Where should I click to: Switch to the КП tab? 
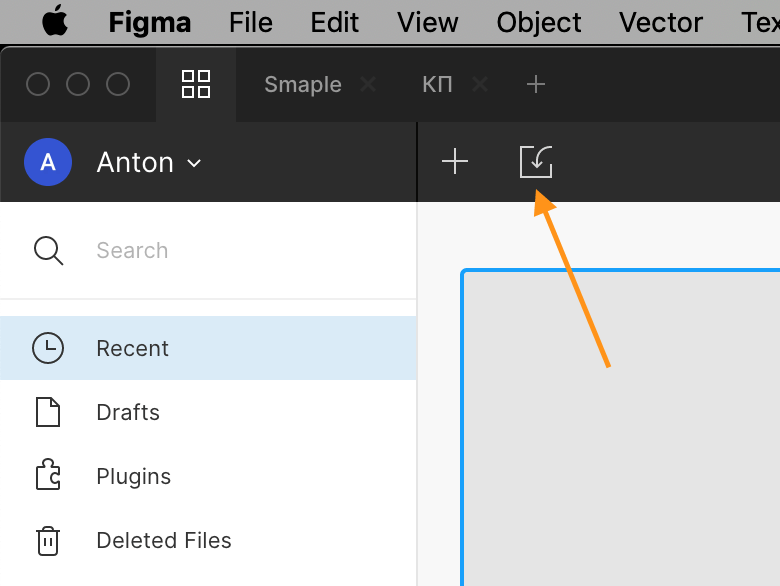click(437, 84)
